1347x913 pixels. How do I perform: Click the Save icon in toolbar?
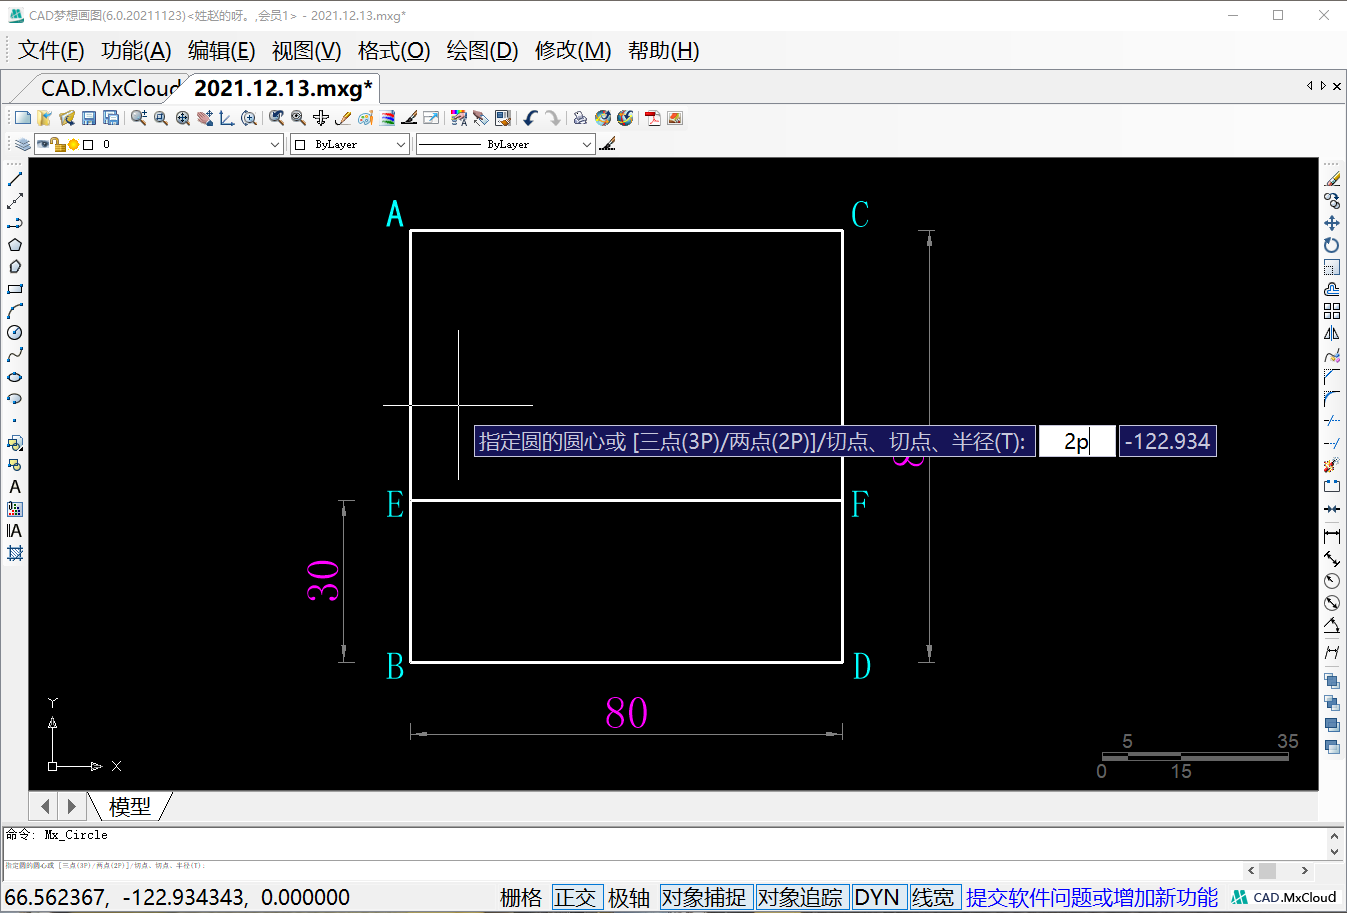pyautogui.click(x=89, y=118)
